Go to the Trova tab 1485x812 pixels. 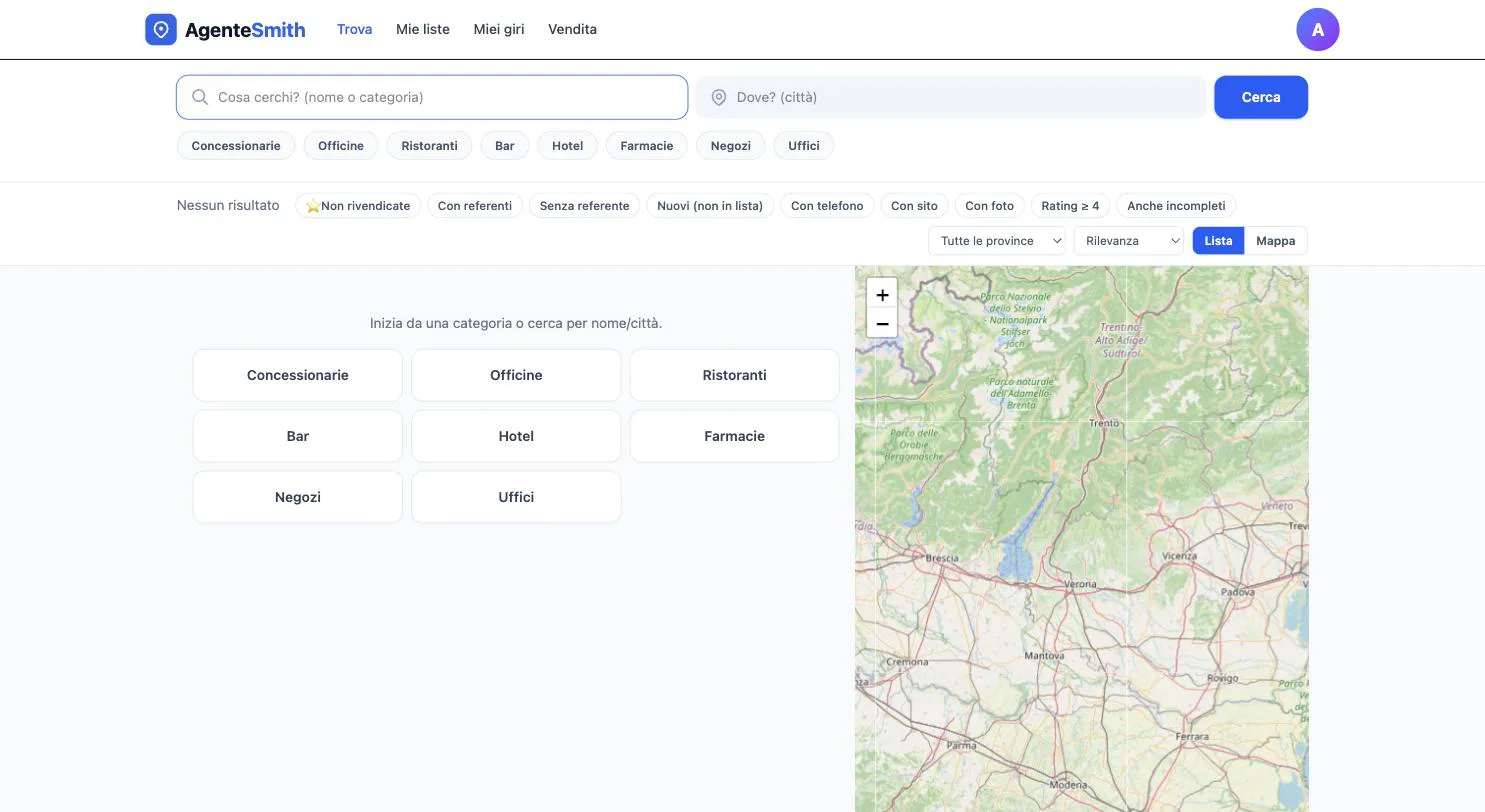[354, 30]
